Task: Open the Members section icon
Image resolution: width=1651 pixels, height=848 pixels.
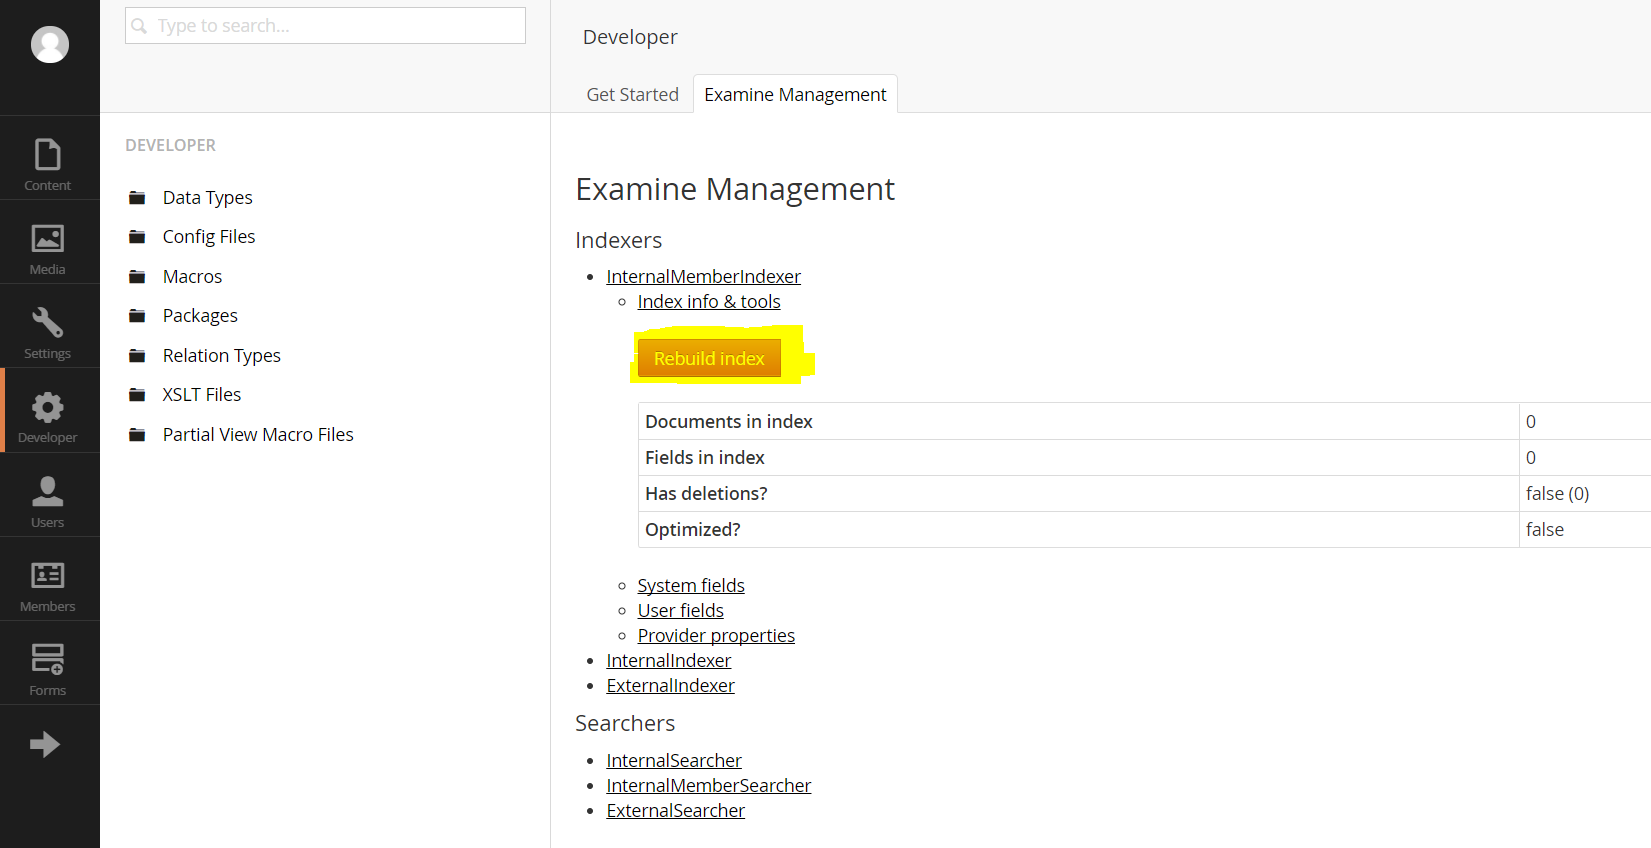Action: coord(48,578)
